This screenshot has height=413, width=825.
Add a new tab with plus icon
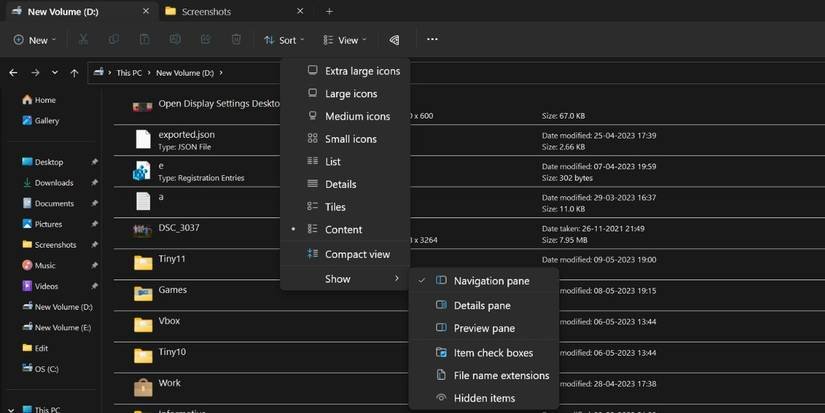[329, 12]
